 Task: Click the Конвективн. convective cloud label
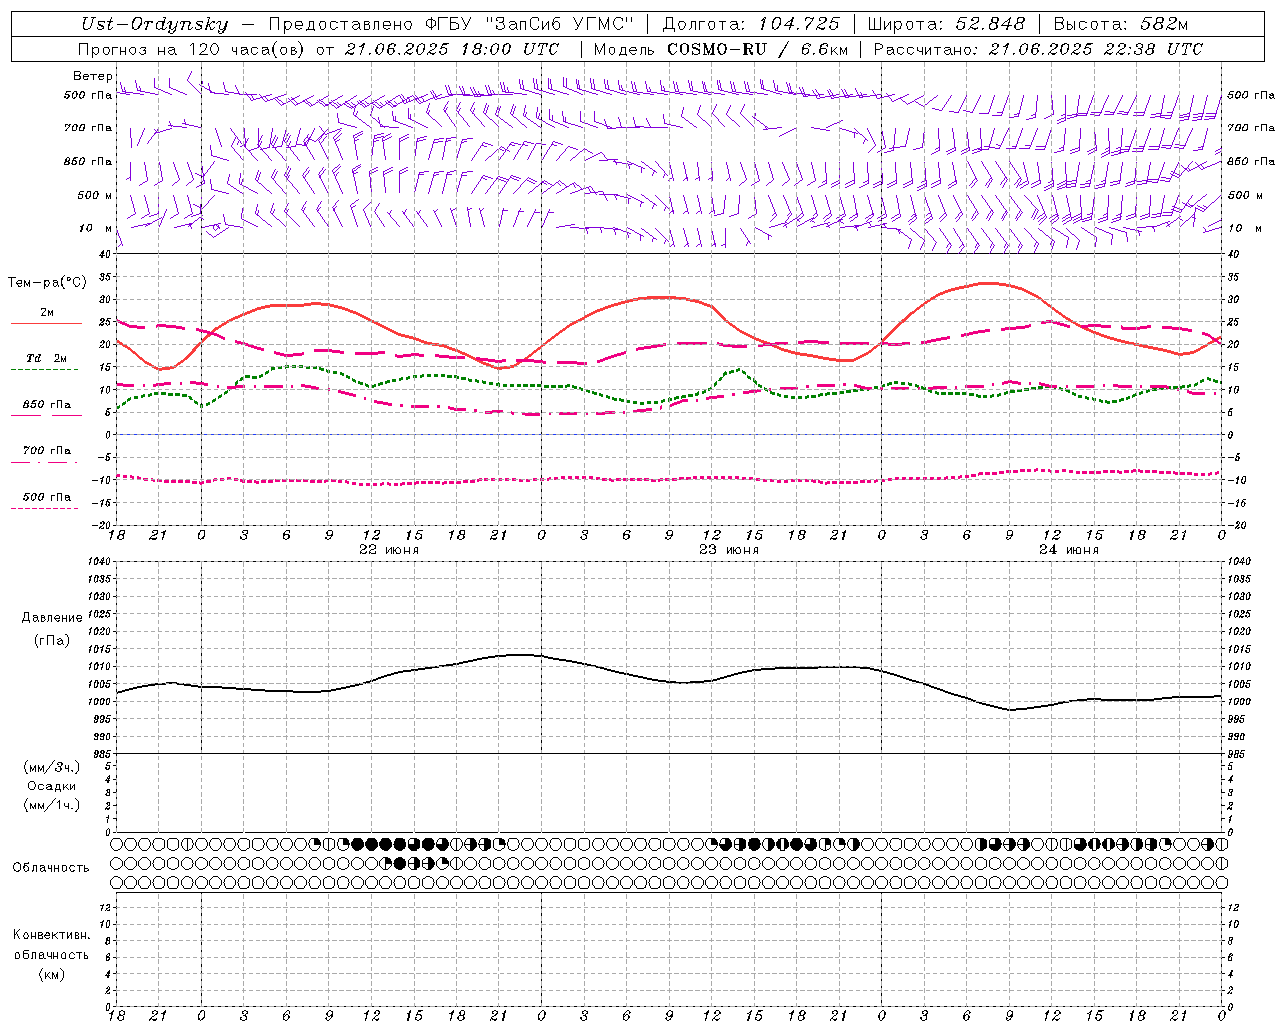(52, 935)
